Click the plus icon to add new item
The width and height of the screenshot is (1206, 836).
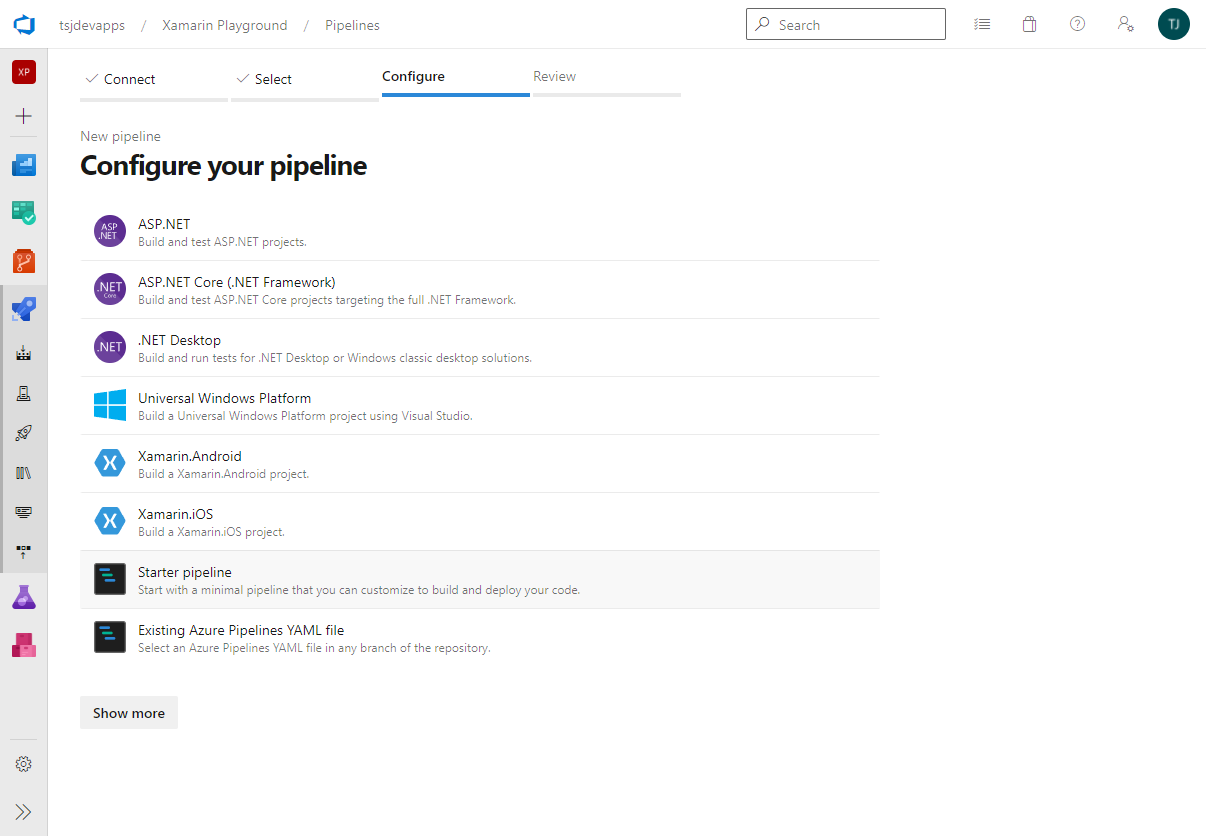pos(24,116)
